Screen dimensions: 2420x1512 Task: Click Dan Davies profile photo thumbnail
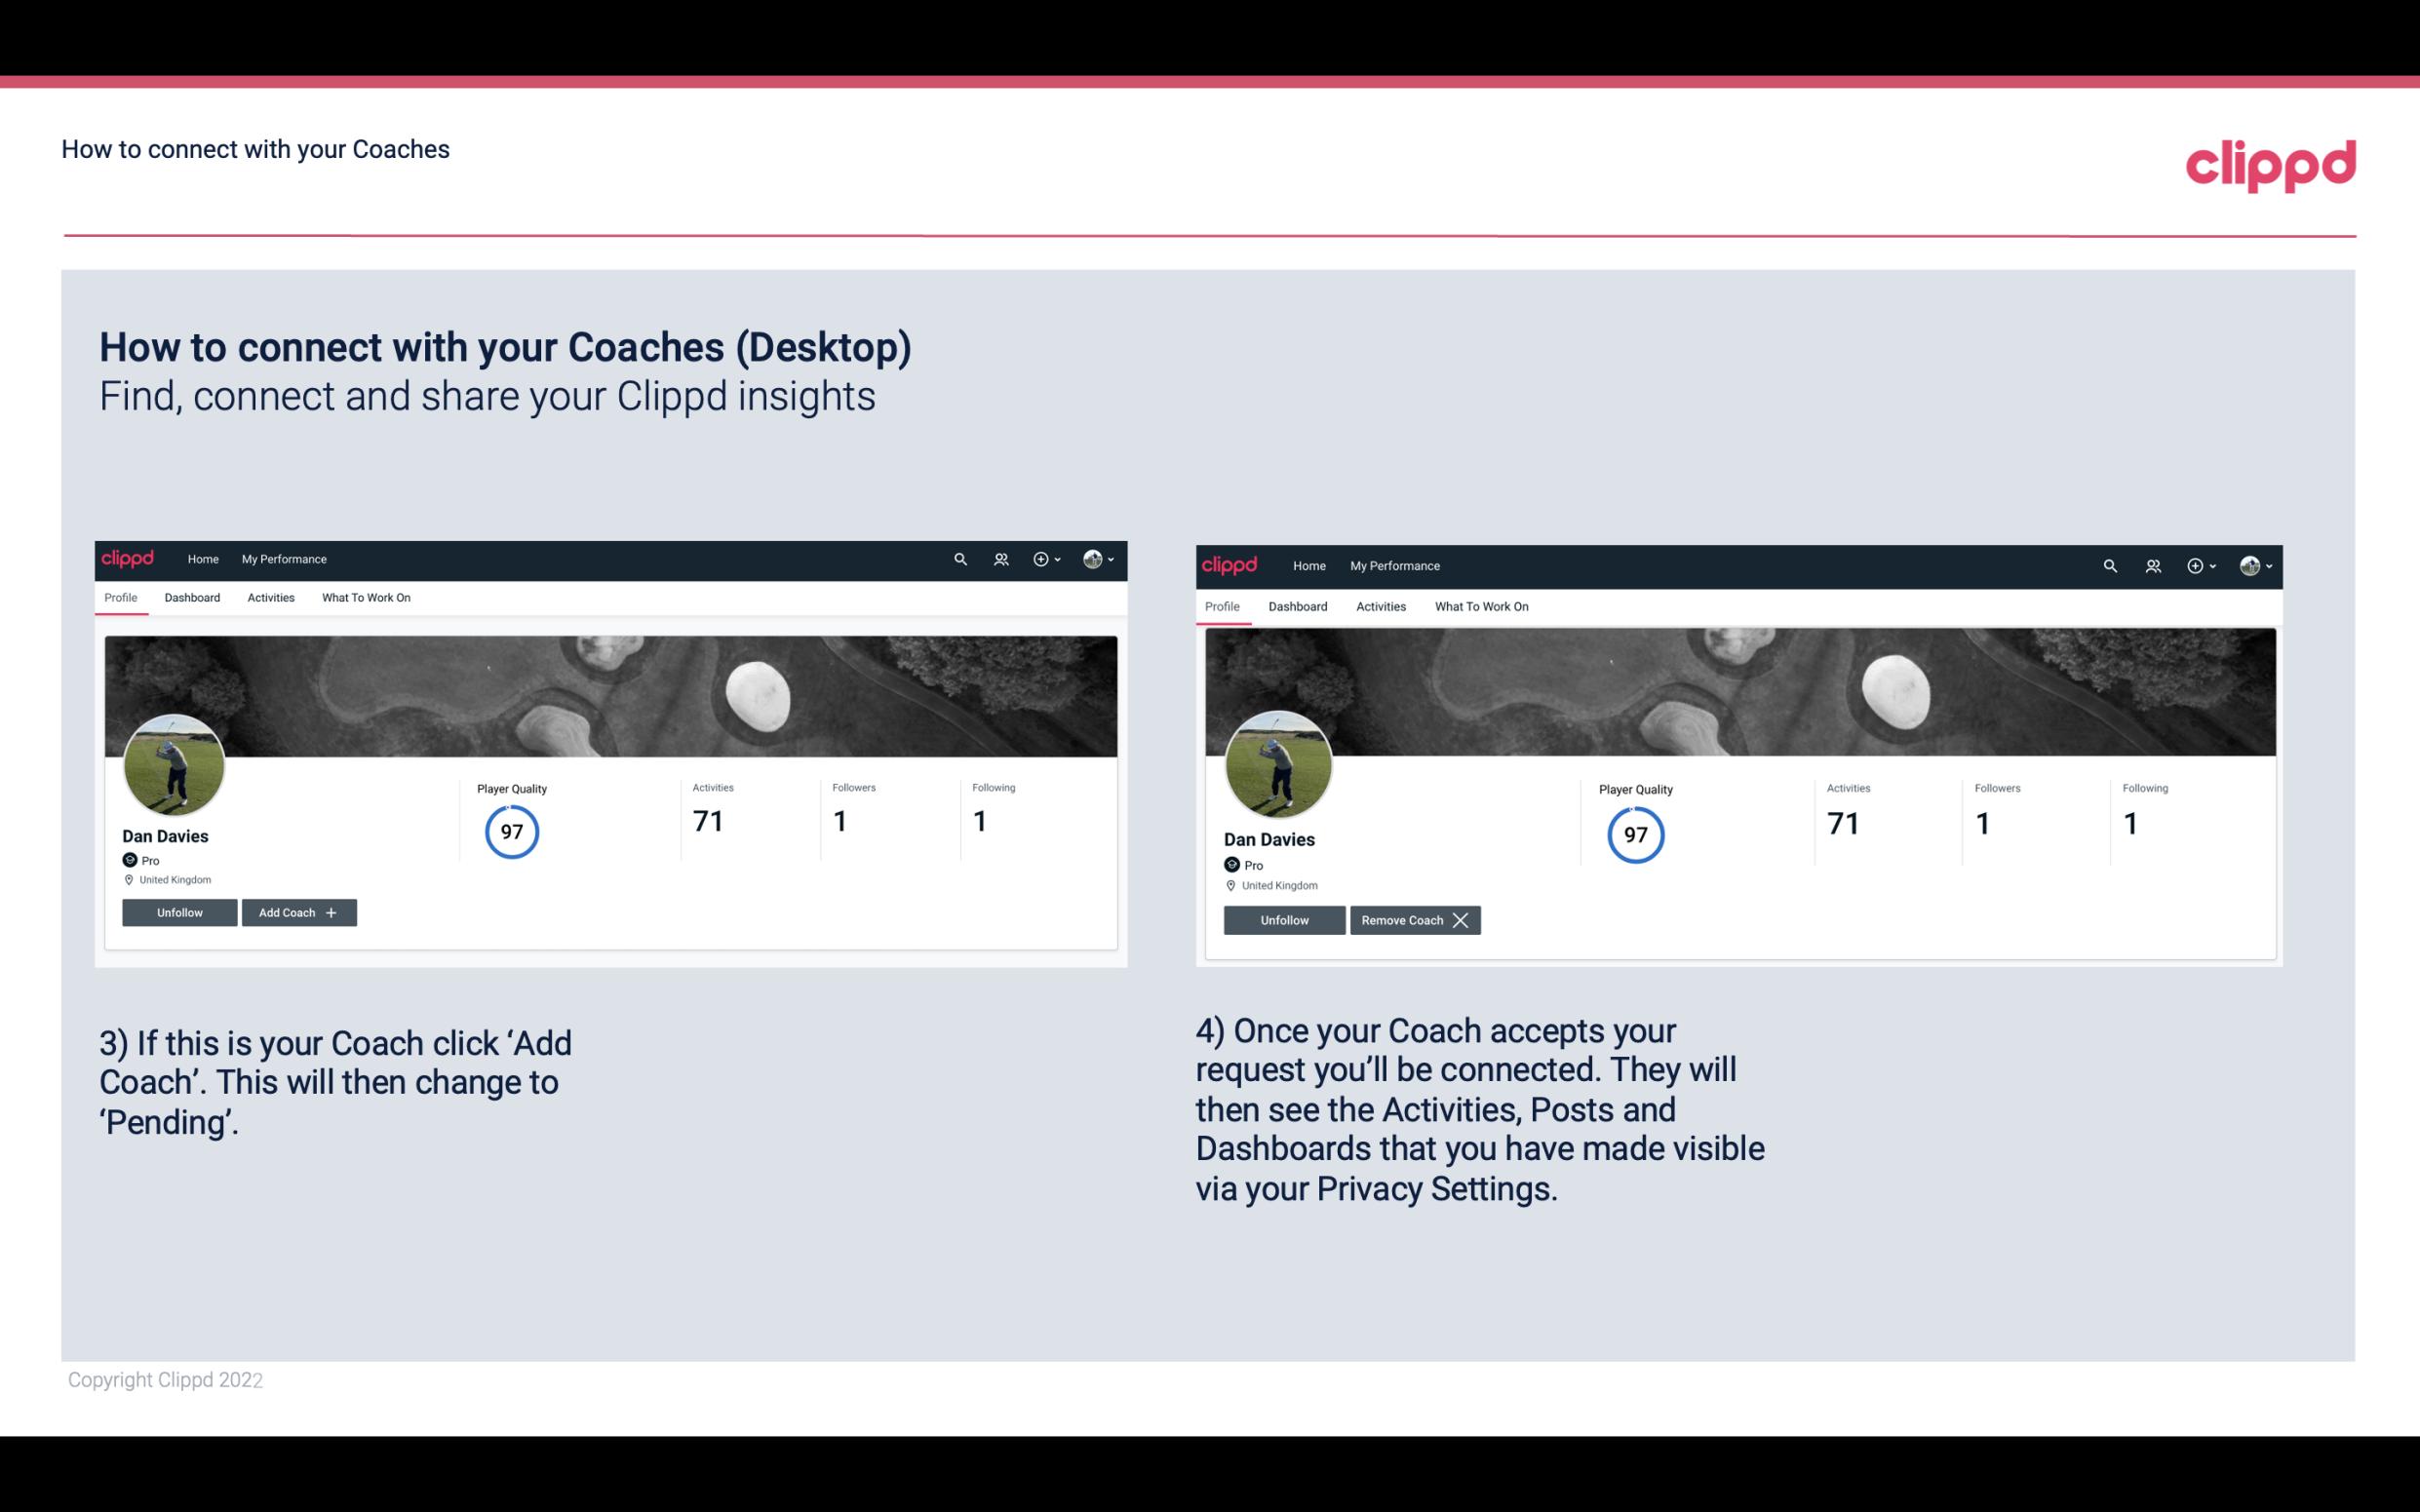pos(173,763)
